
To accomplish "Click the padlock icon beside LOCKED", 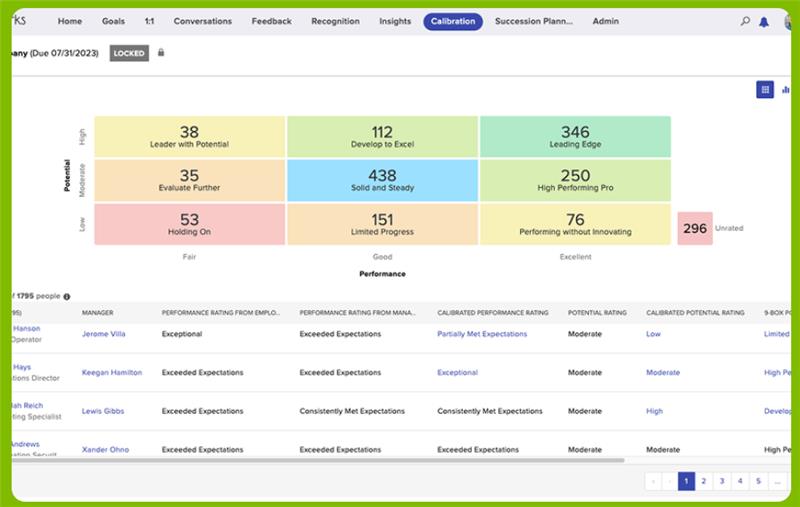I will click(161, 53).
